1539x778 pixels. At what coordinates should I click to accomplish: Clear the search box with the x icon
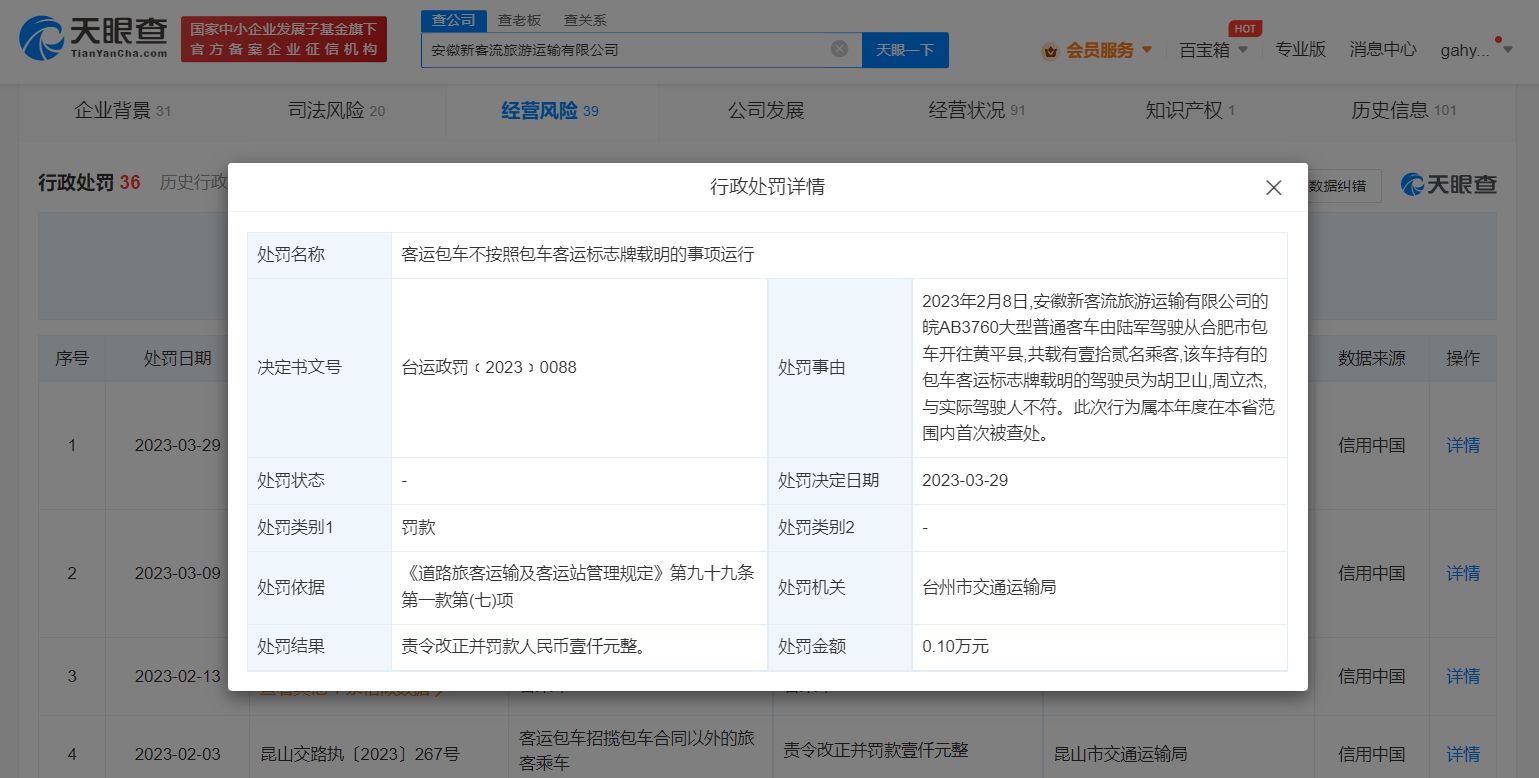click(838, 49)
